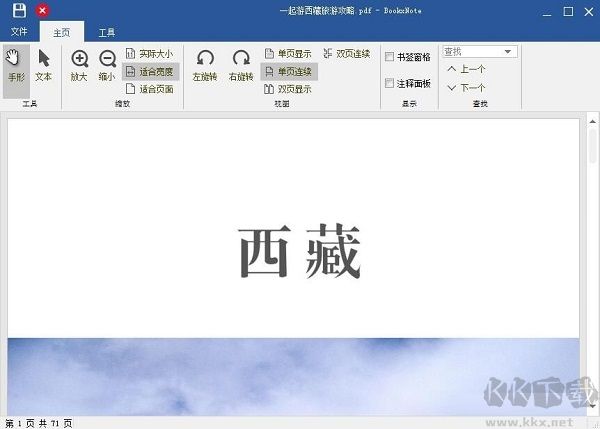
Task: Click the red circular close-document icon
Action: [x=42, y=10]
